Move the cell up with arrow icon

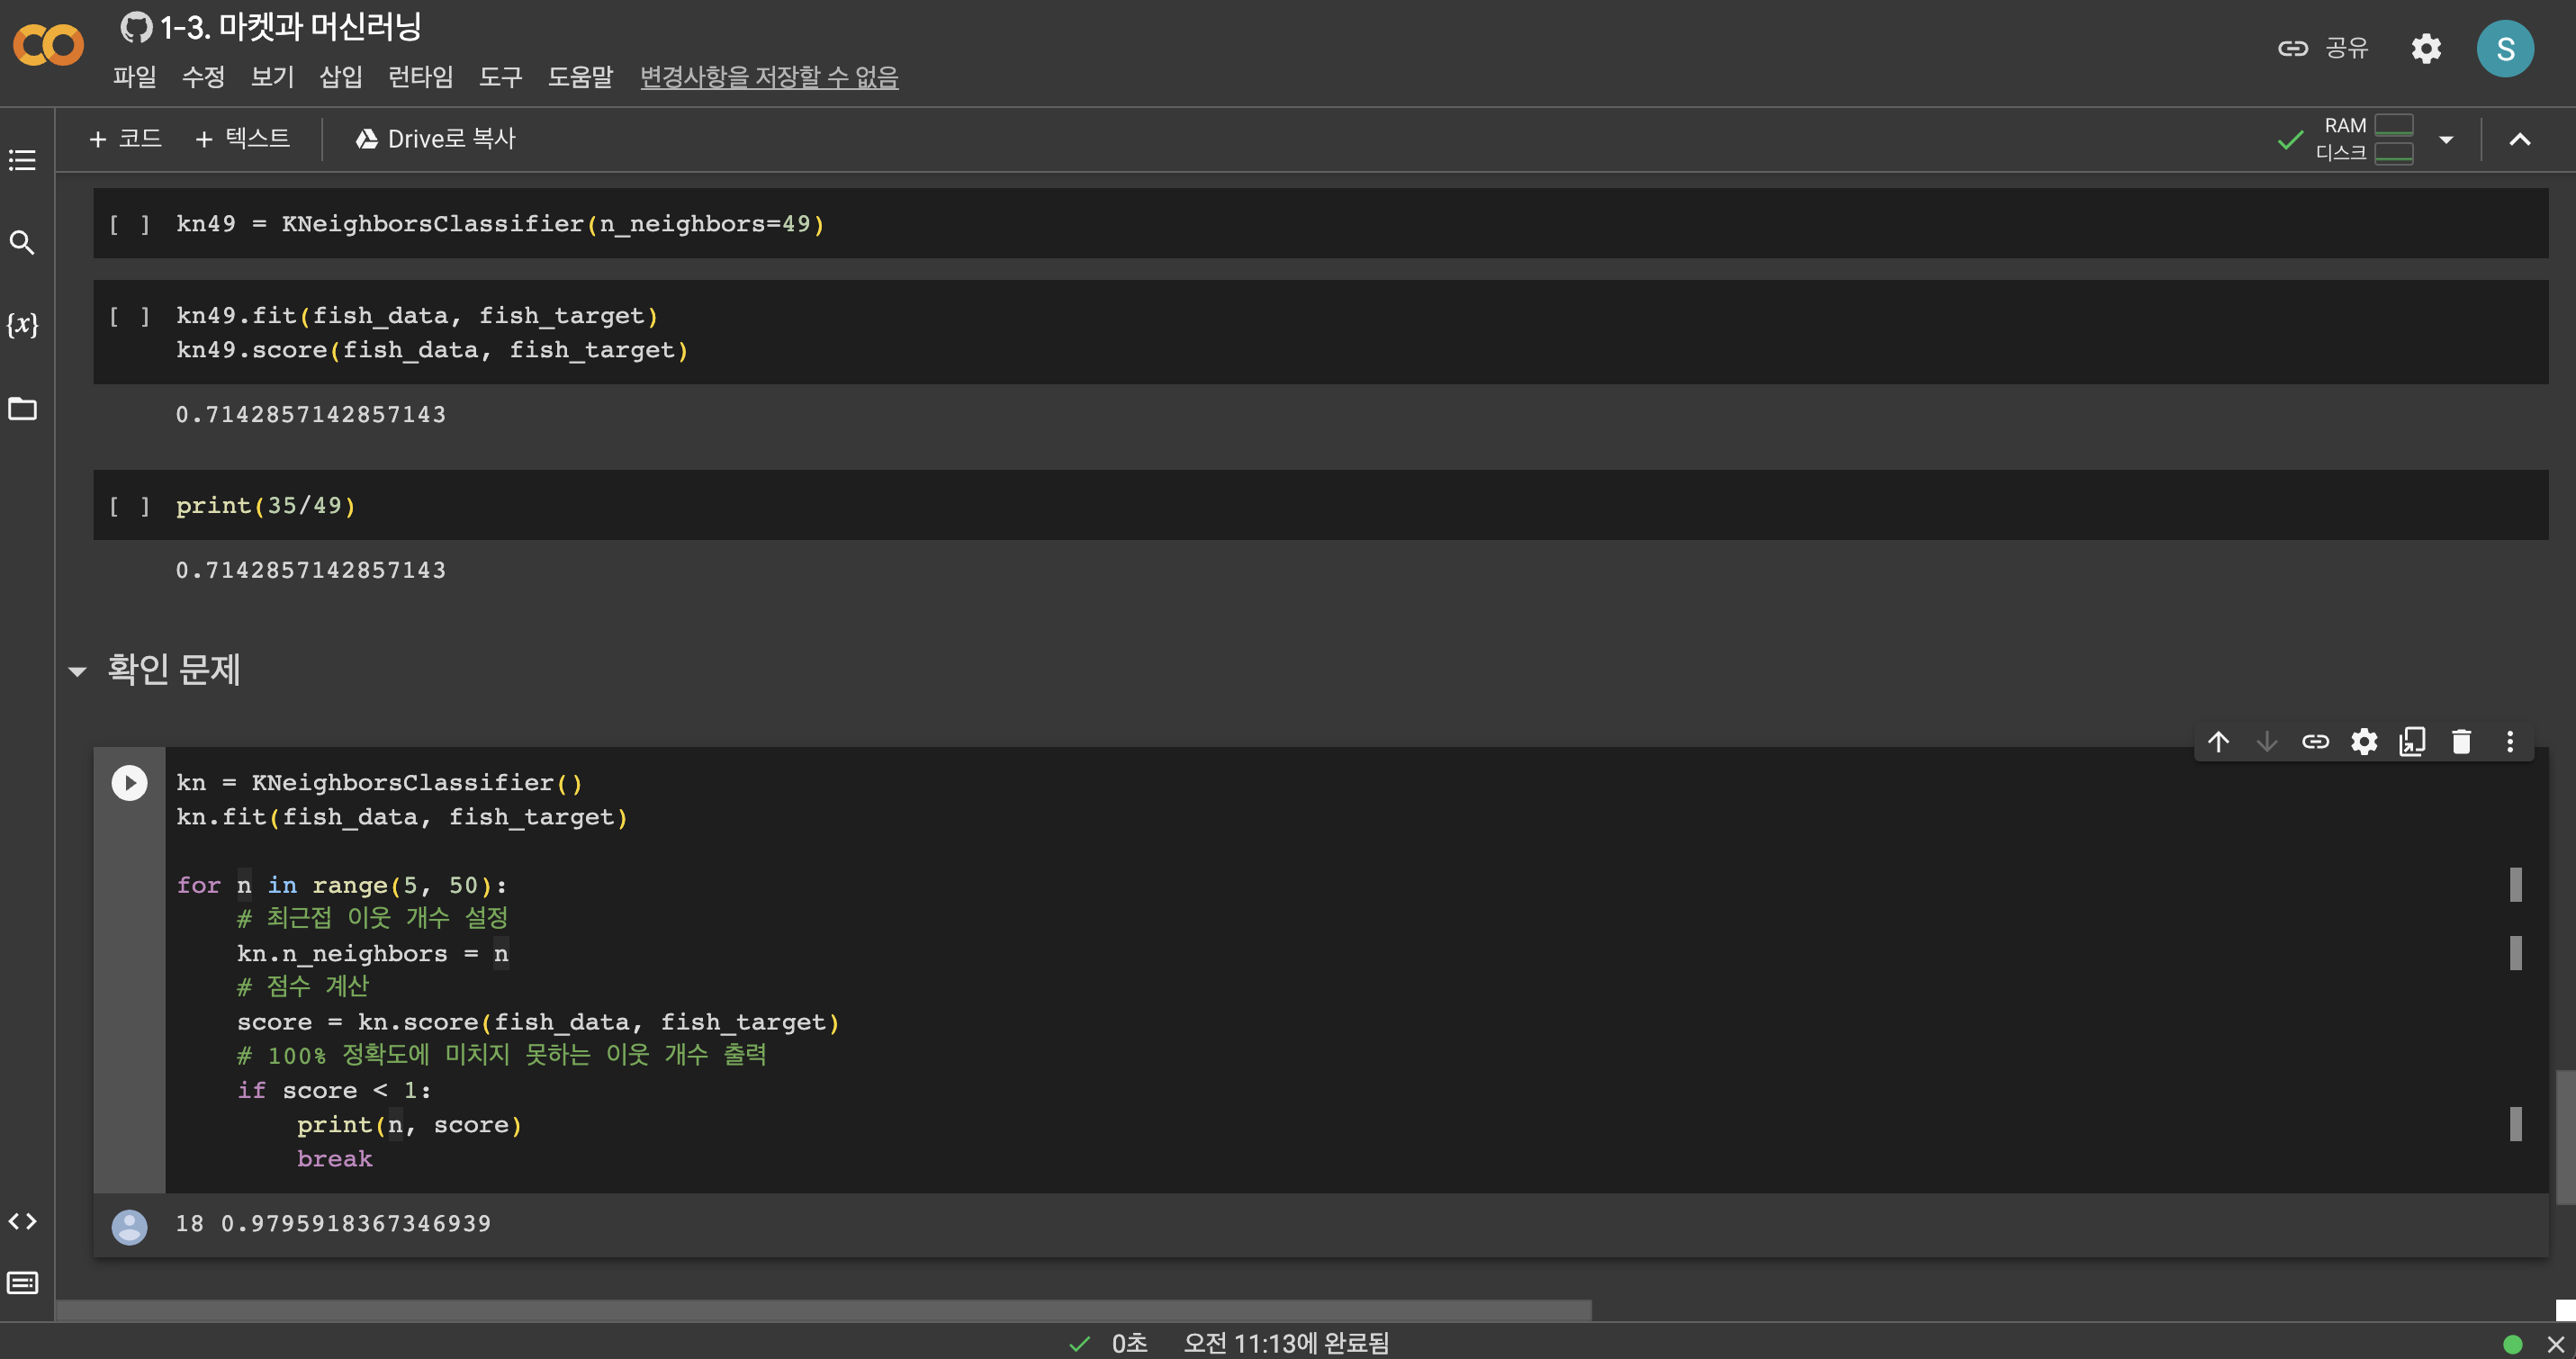[x=2218, y=741]
